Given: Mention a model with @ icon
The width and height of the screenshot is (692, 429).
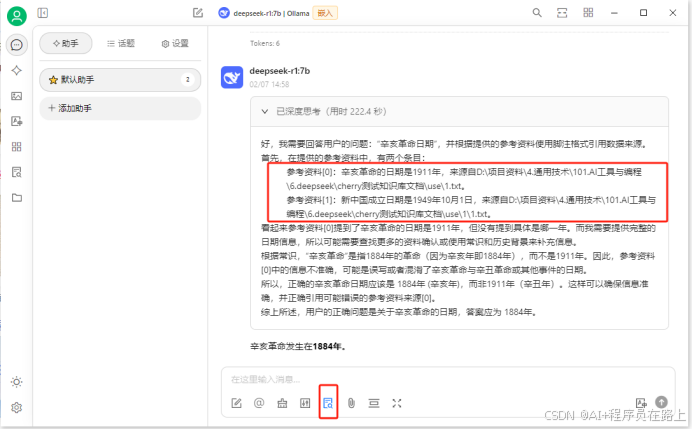Looking at the screenshot, I should 259,403.
